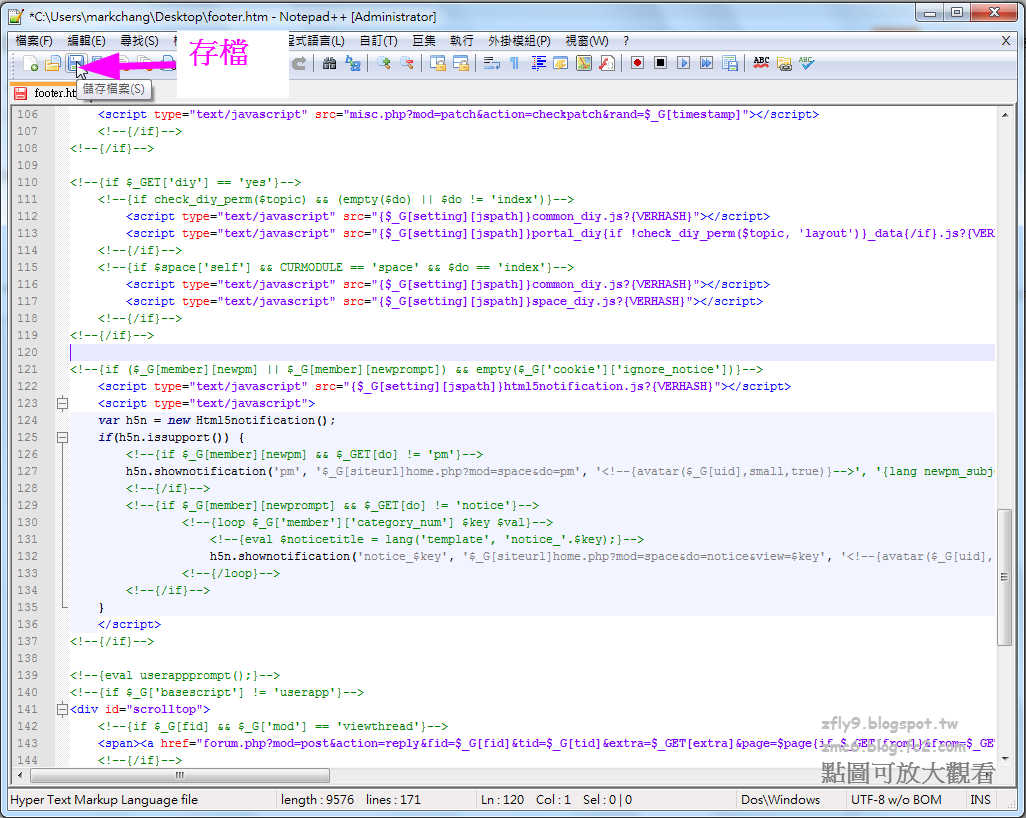Click 'length : 9576' in status bar
1026x818 pixels.
click(317, 800)
